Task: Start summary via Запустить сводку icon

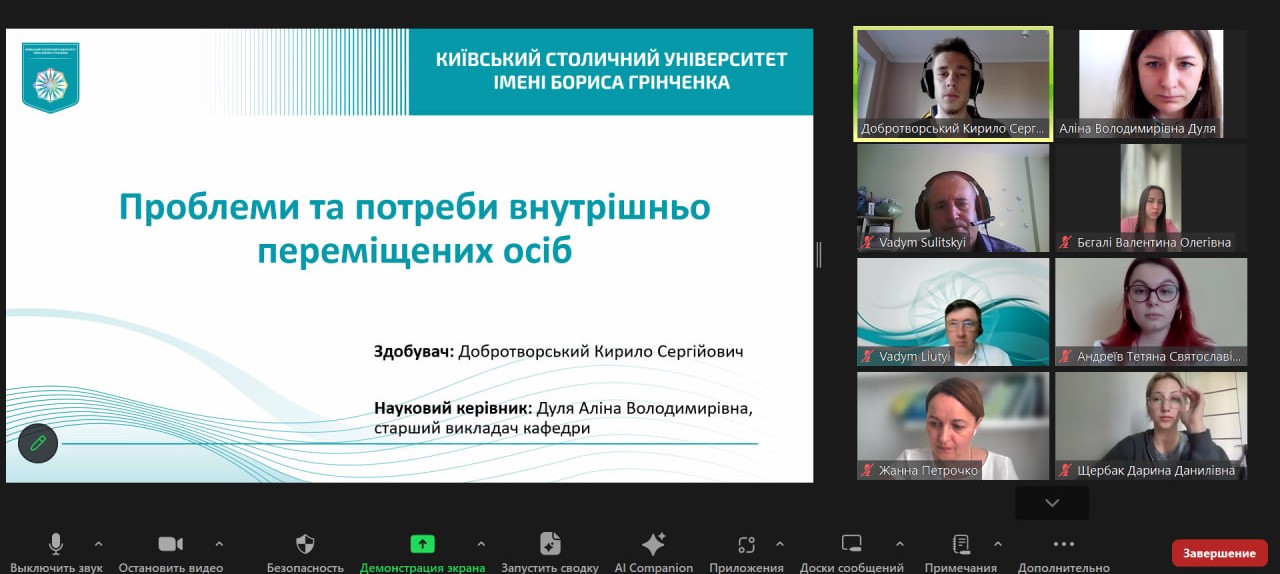Action: [550, 544]
